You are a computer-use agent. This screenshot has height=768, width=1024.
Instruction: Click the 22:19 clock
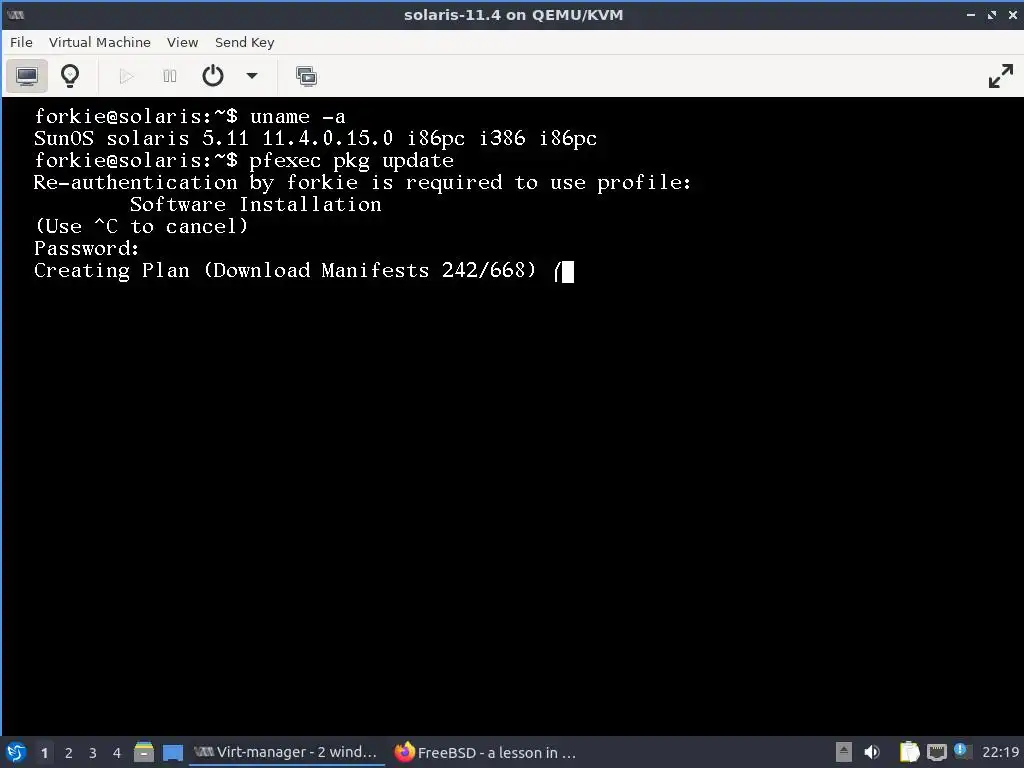[1000, 752]
